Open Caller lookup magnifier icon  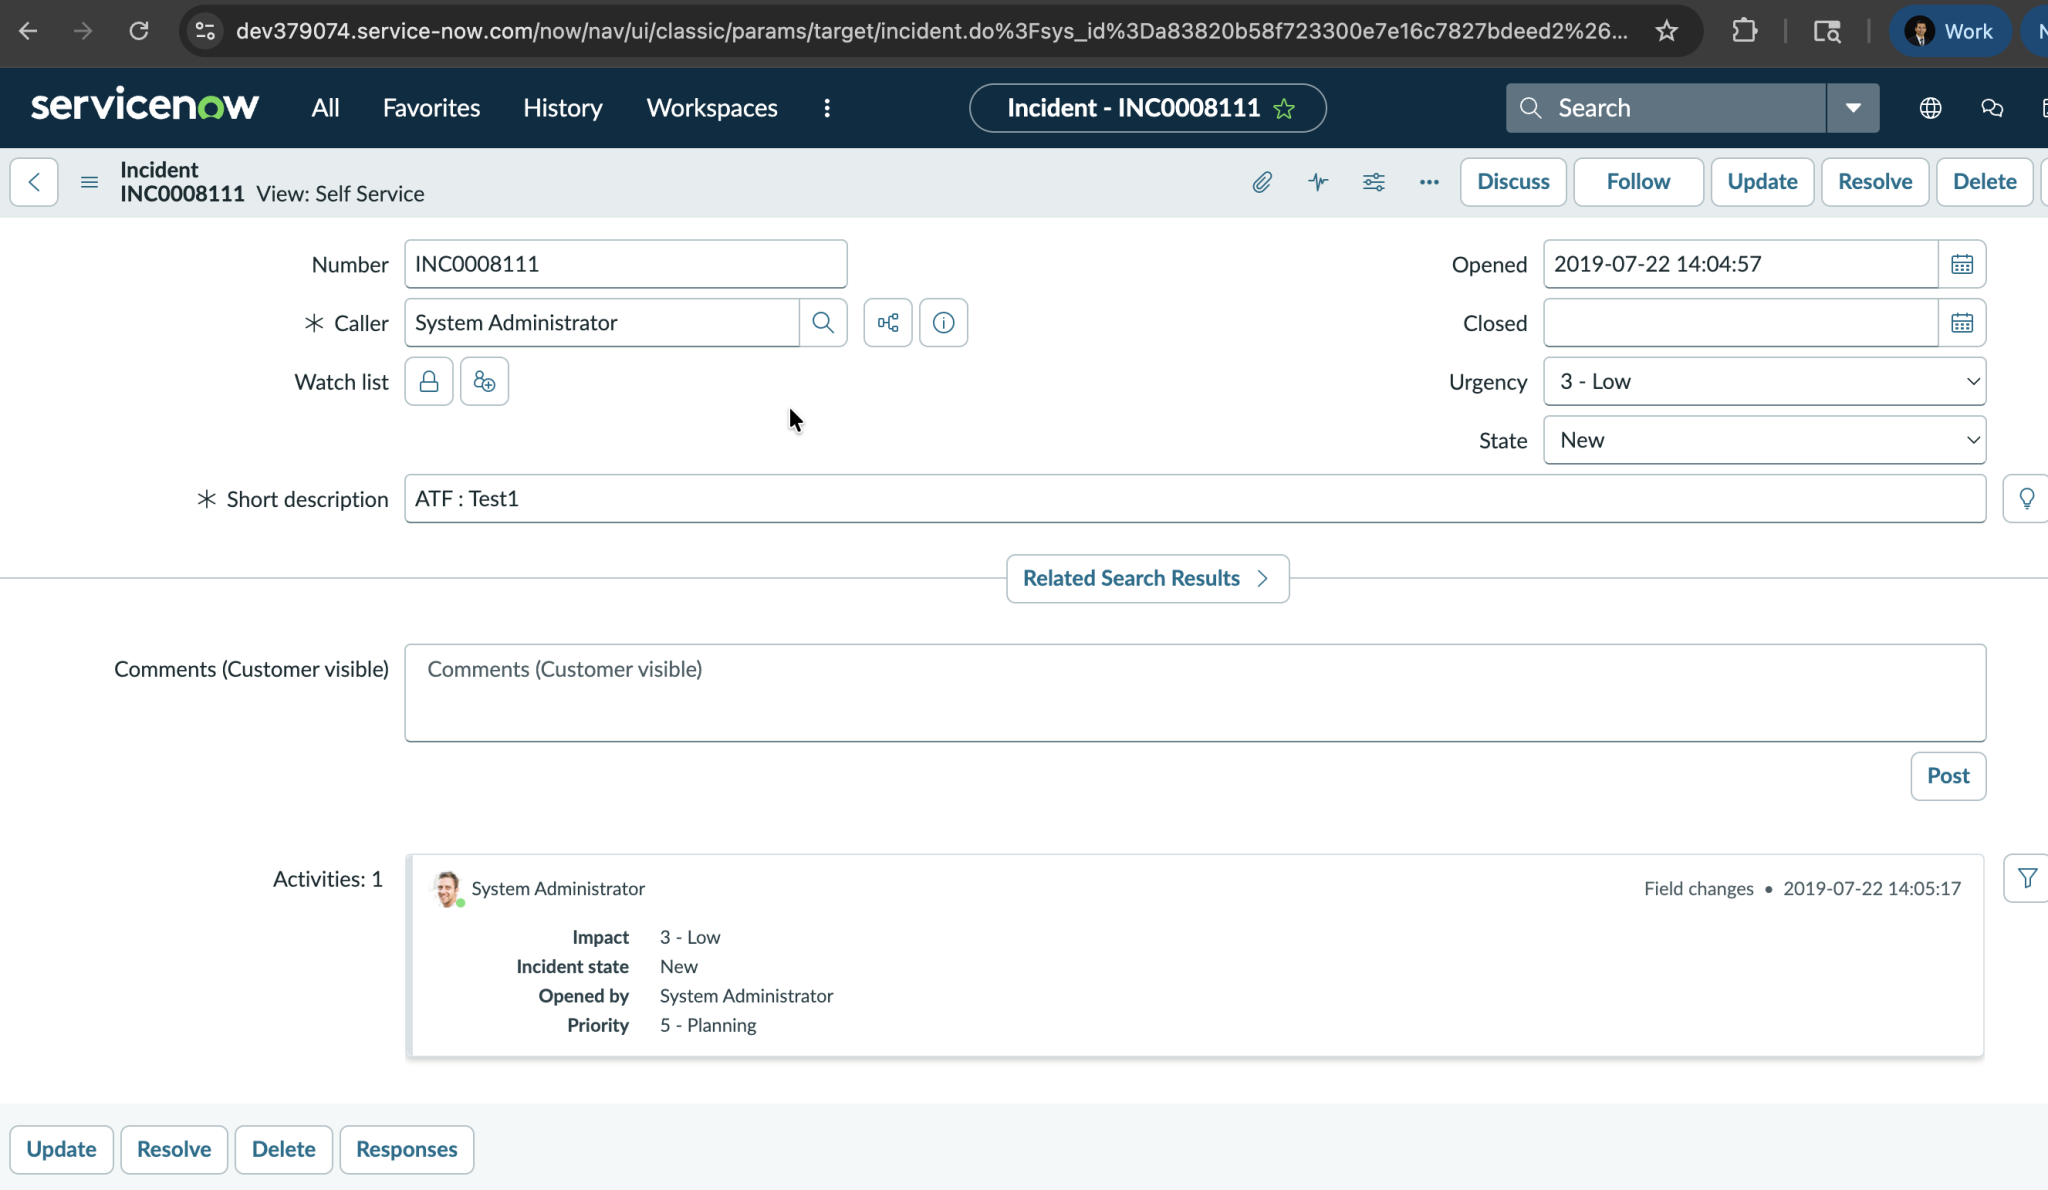pyautogui.click(x=823, y=323)
